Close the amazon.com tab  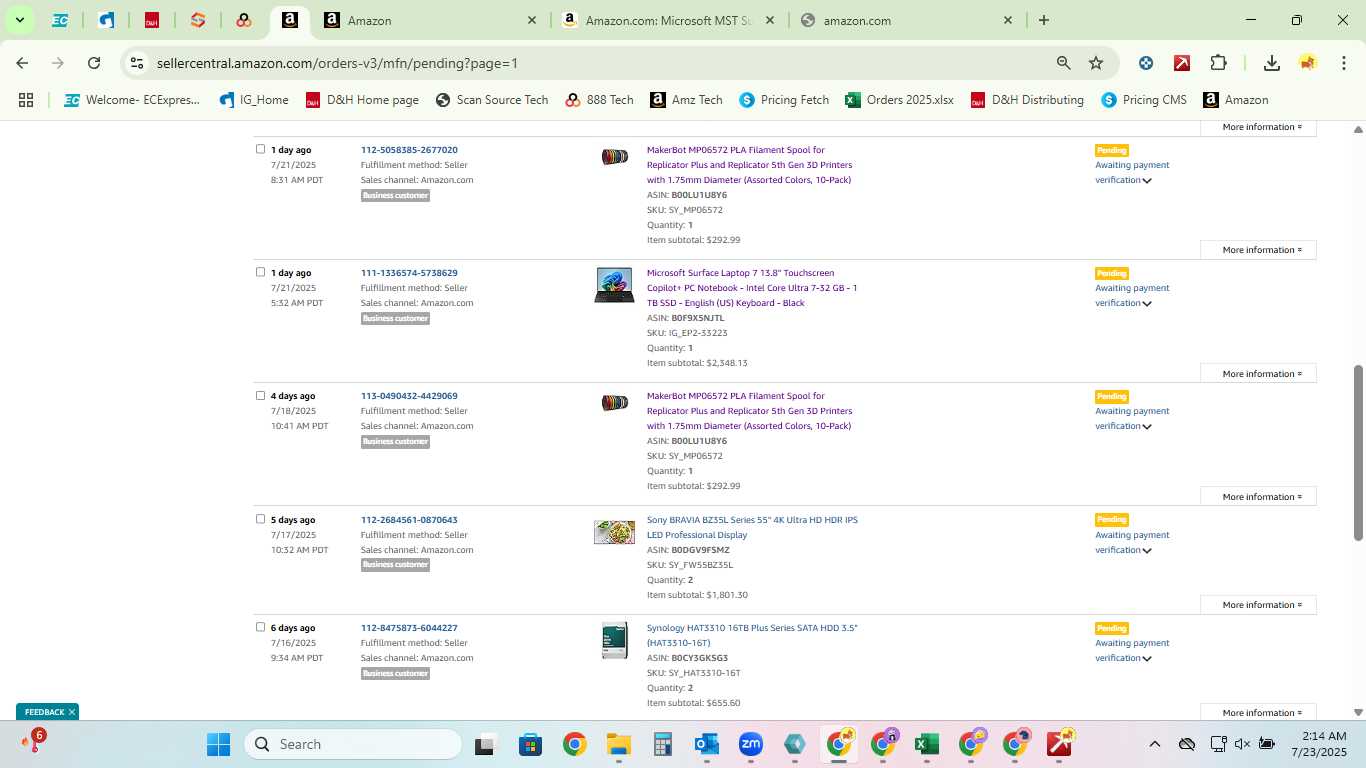click(x=1008, y=20)
